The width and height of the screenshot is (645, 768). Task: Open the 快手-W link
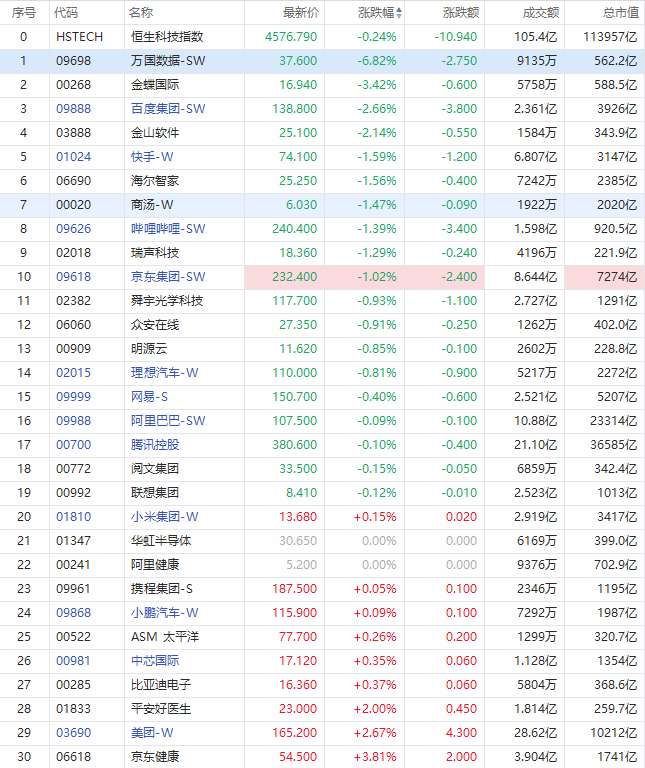(x=152, y=157)
